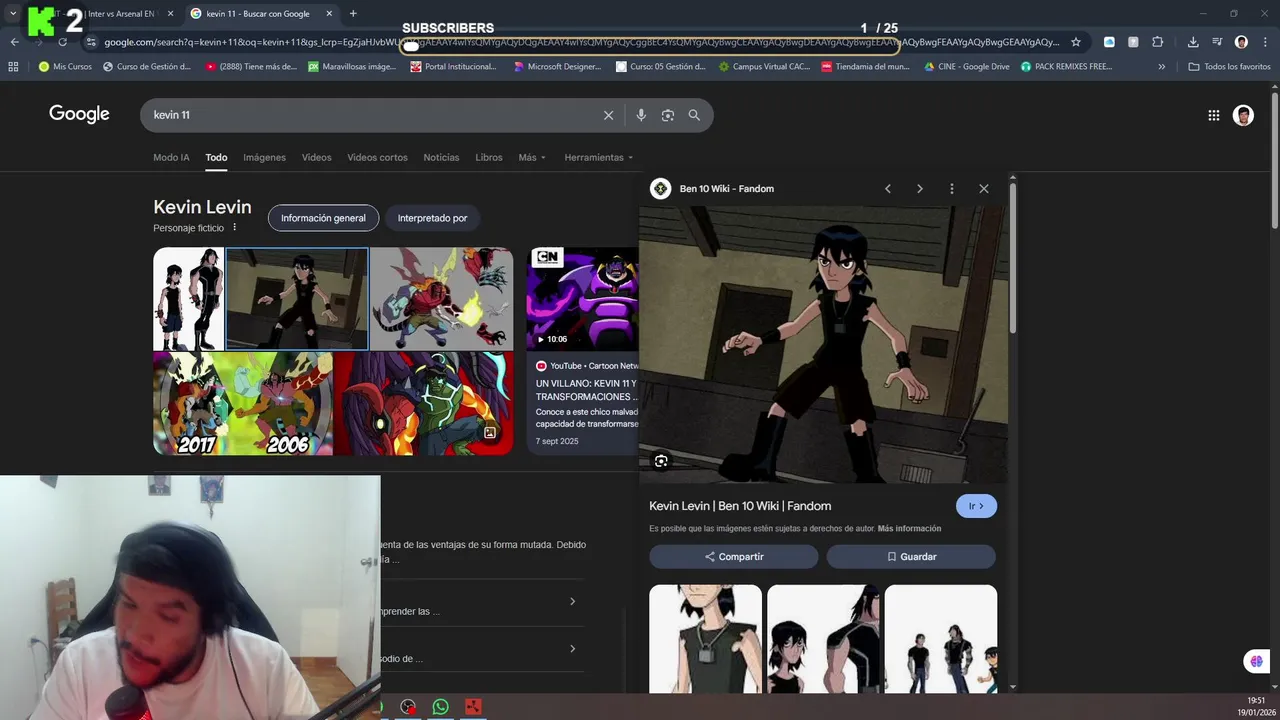Open Google account profile picture

(1243, 115)
